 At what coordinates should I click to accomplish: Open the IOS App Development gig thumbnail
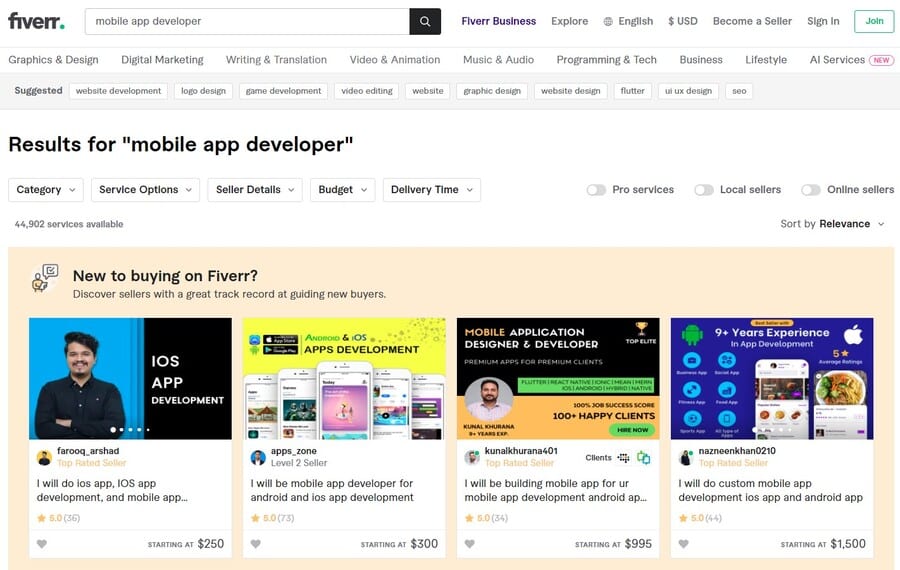click(130, 379)
